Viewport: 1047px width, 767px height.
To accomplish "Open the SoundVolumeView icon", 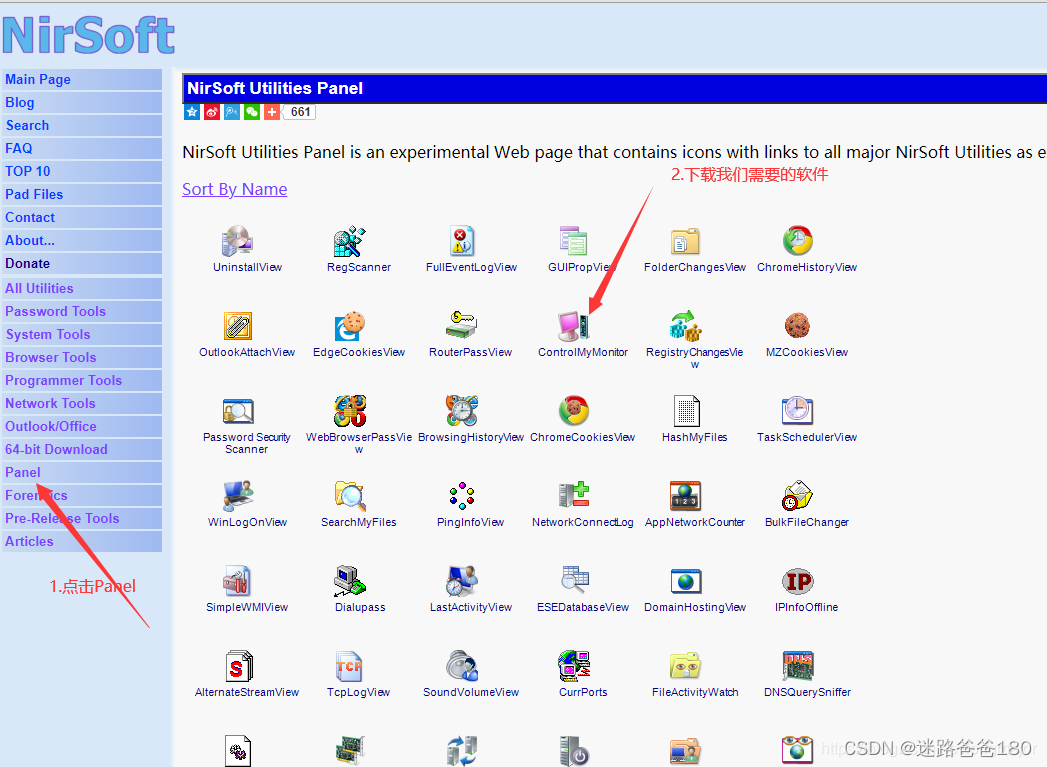I will click(x=461, y=666).
